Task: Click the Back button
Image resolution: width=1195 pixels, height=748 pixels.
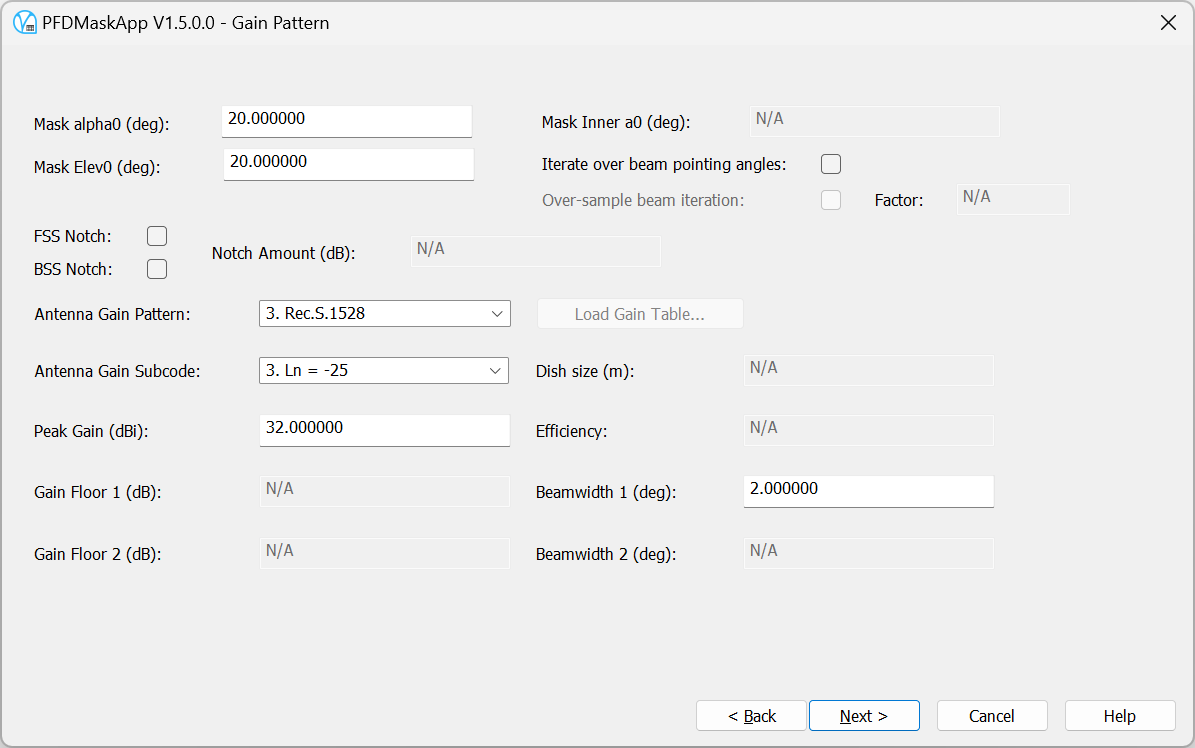Action: click(x=751, y=715)
